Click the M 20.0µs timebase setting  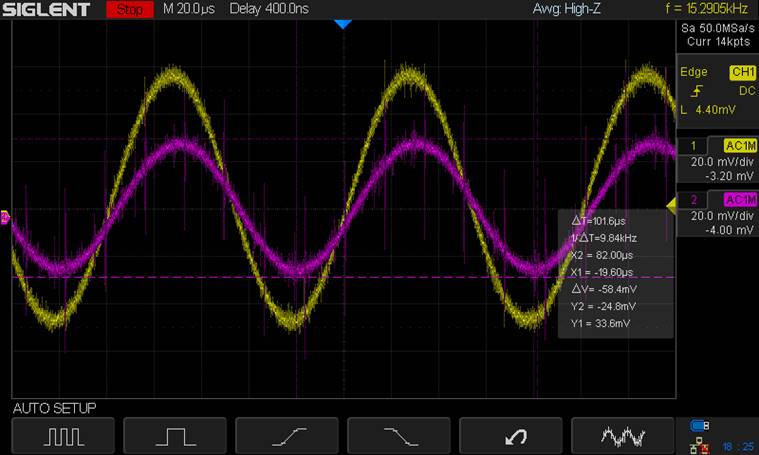191,10
